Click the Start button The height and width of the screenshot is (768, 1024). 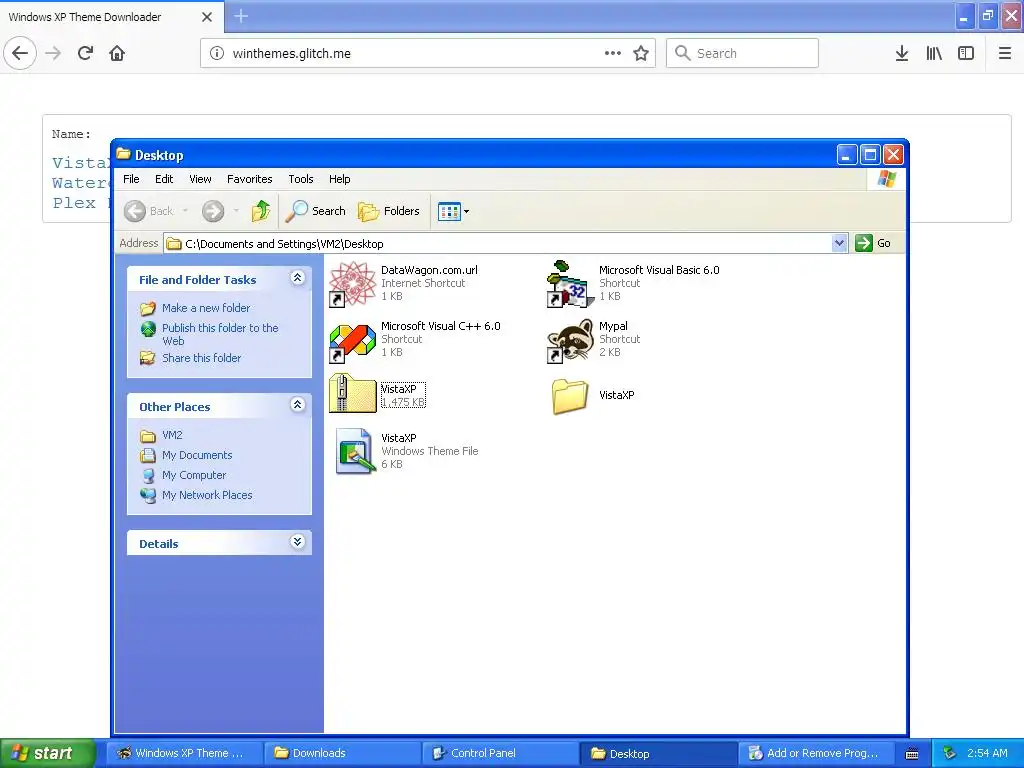click(x=46, y=753)
